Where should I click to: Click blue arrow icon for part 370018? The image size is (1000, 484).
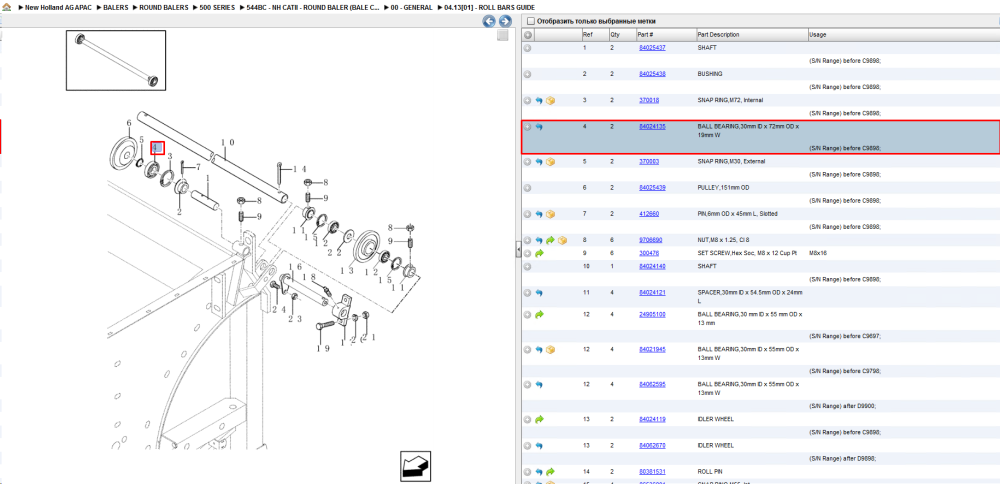point(539,101)
